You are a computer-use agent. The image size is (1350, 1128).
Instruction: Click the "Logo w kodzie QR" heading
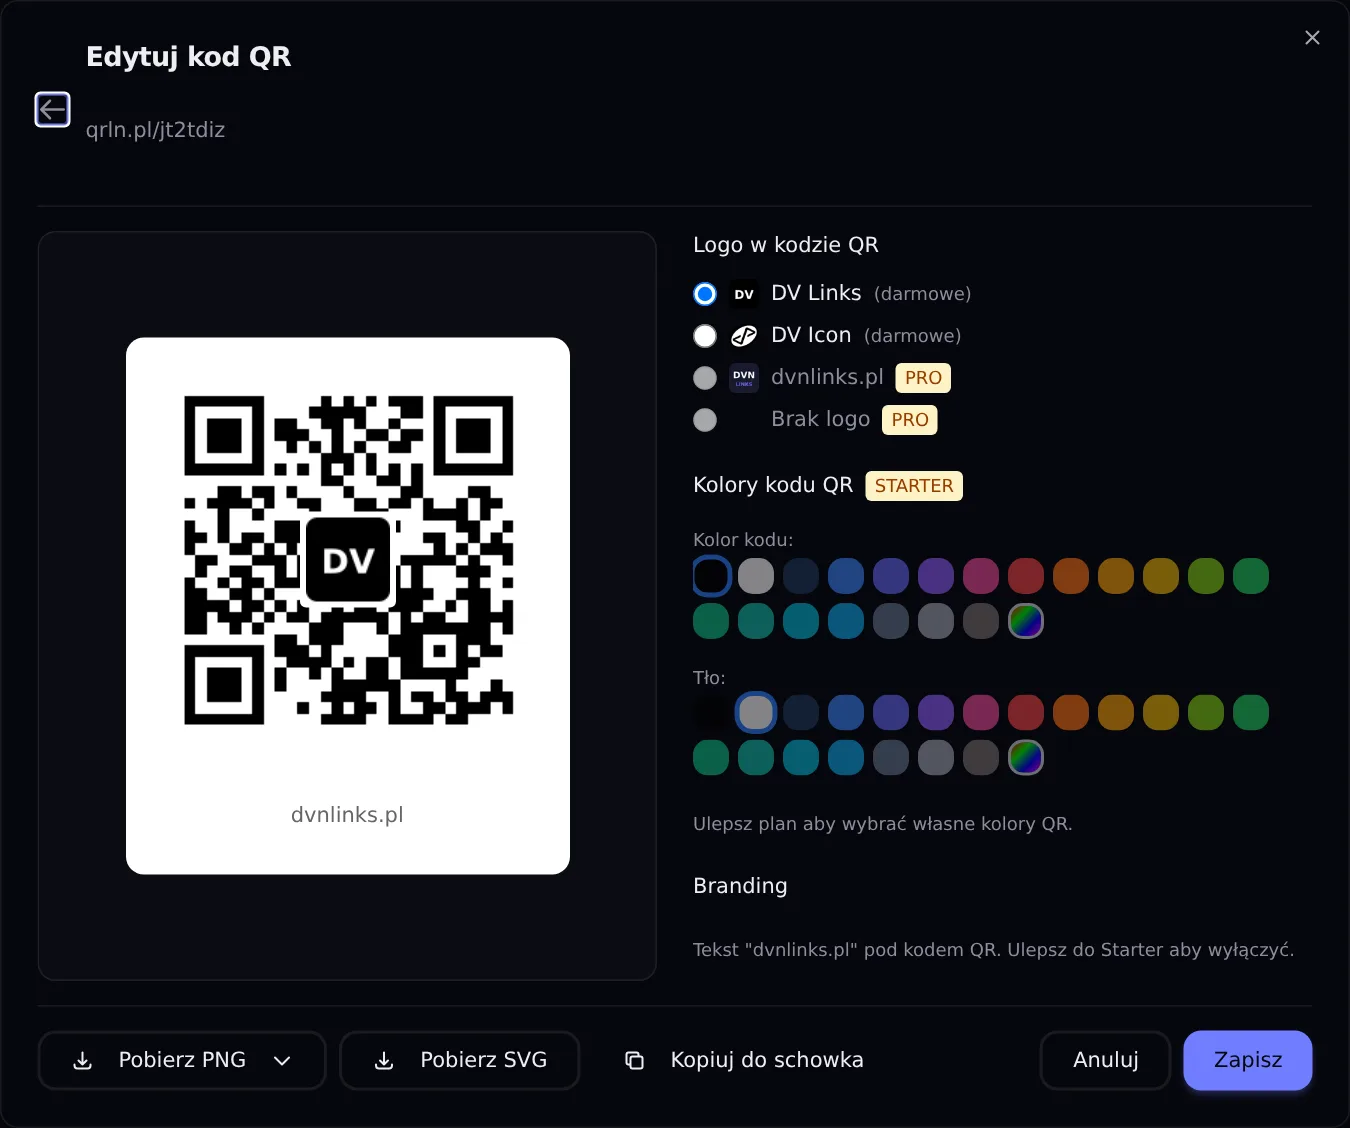pyautogui.click(x=786, y=245)
